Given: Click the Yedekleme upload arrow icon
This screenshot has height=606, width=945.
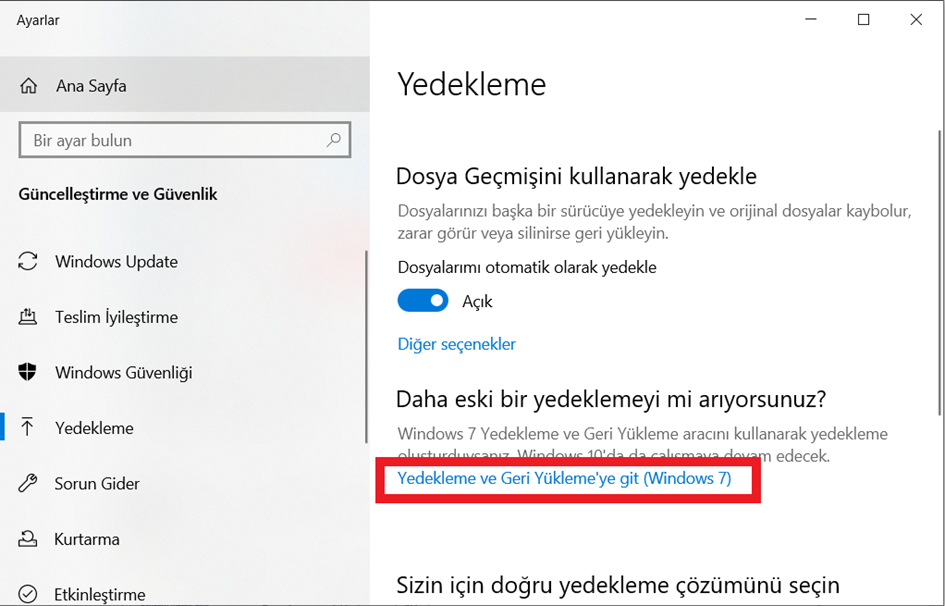Looking at the screenshot, I should point(27,428).
